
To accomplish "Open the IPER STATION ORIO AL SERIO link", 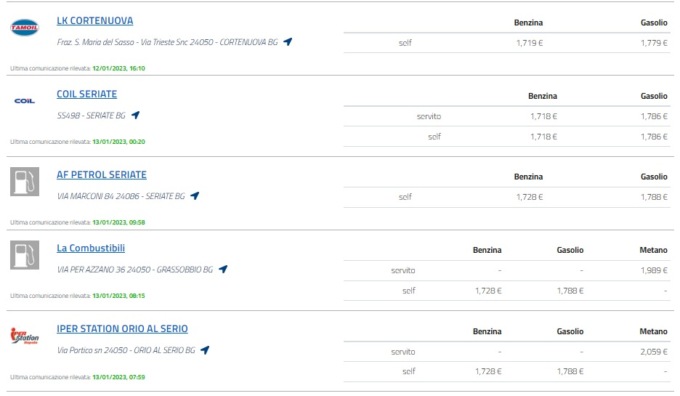I will pyautogui.click(x=122, y=329).
